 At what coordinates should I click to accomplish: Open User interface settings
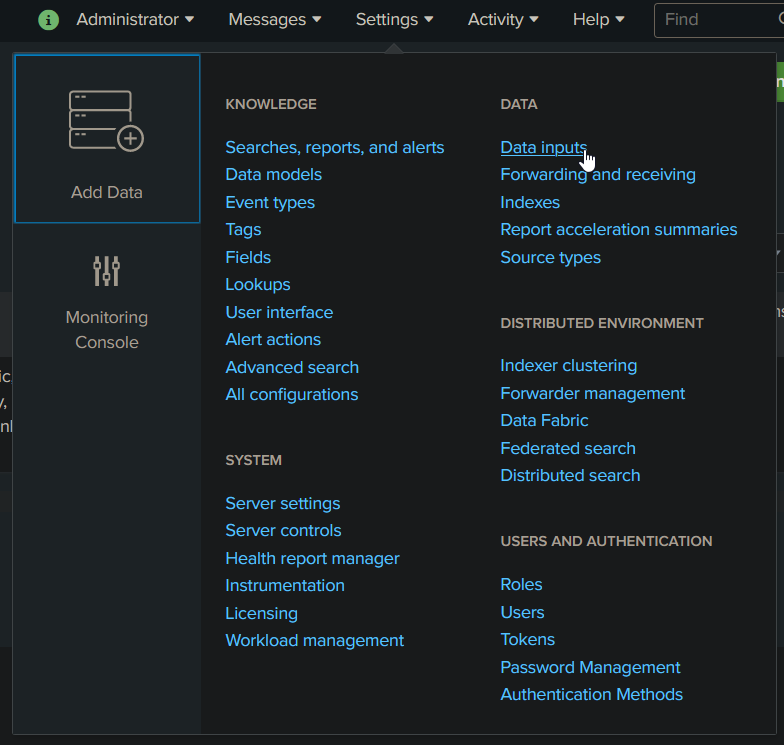(279, 312)
